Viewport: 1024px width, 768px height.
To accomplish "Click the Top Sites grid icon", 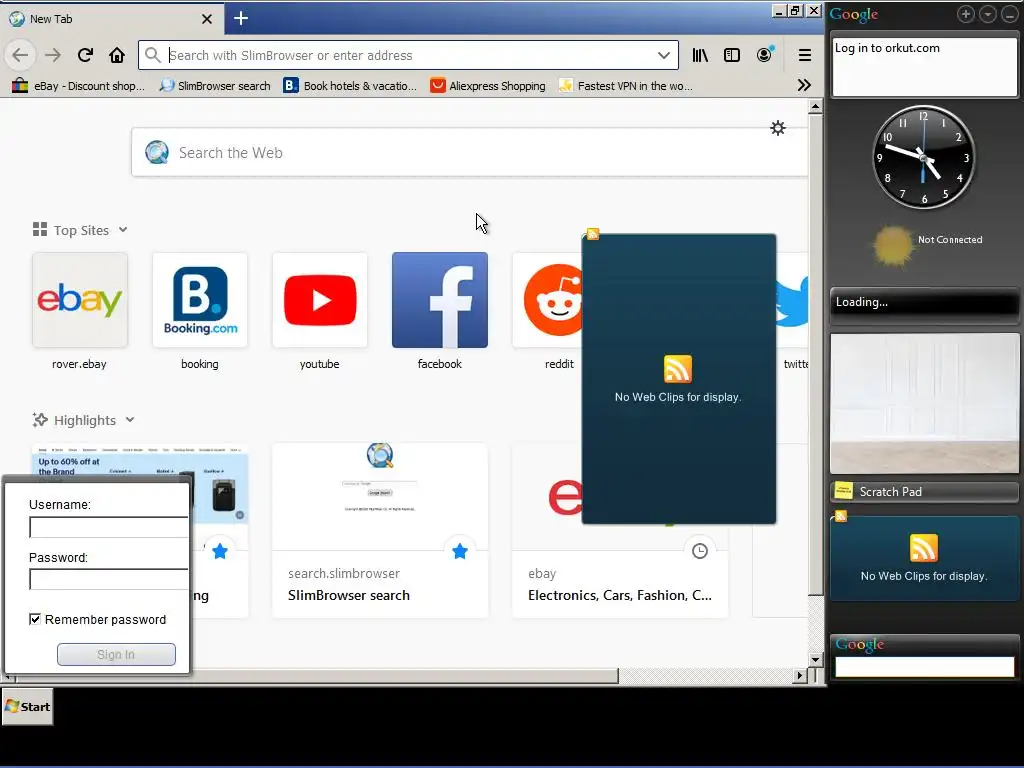I will 40,229.
